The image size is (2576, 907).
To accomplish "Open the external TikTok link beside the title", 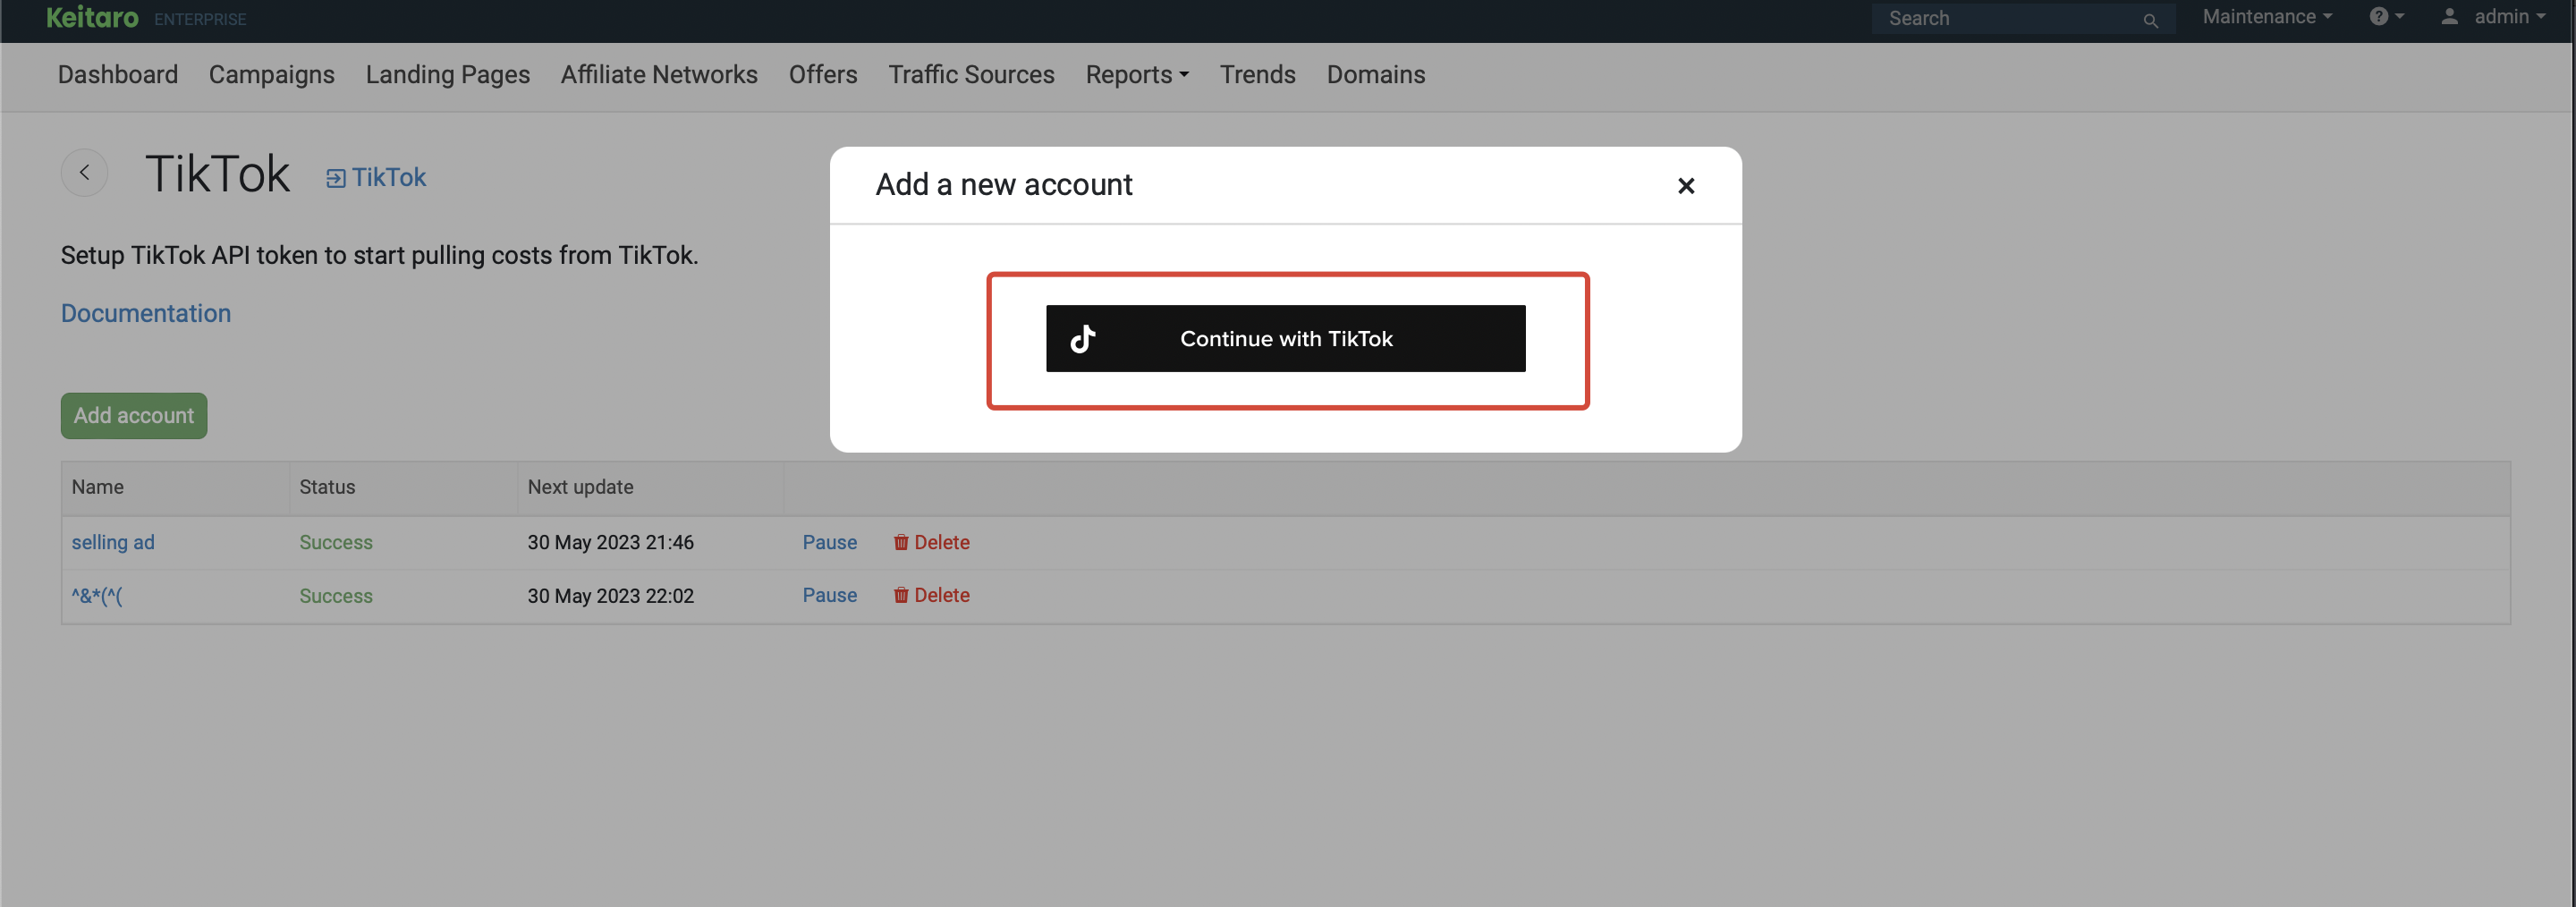I will coord(376,177).
